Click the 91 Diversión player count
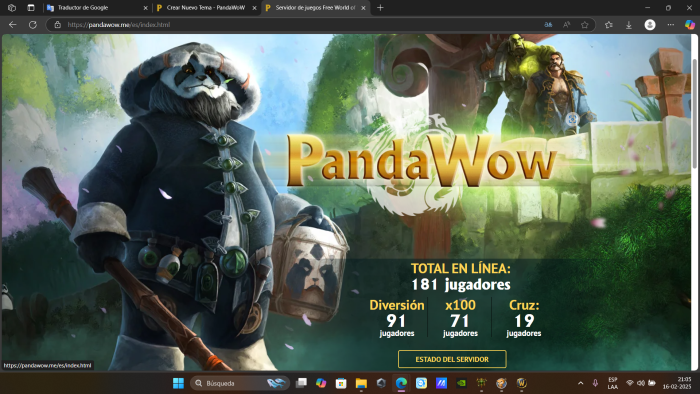 (x=396, y=321)
